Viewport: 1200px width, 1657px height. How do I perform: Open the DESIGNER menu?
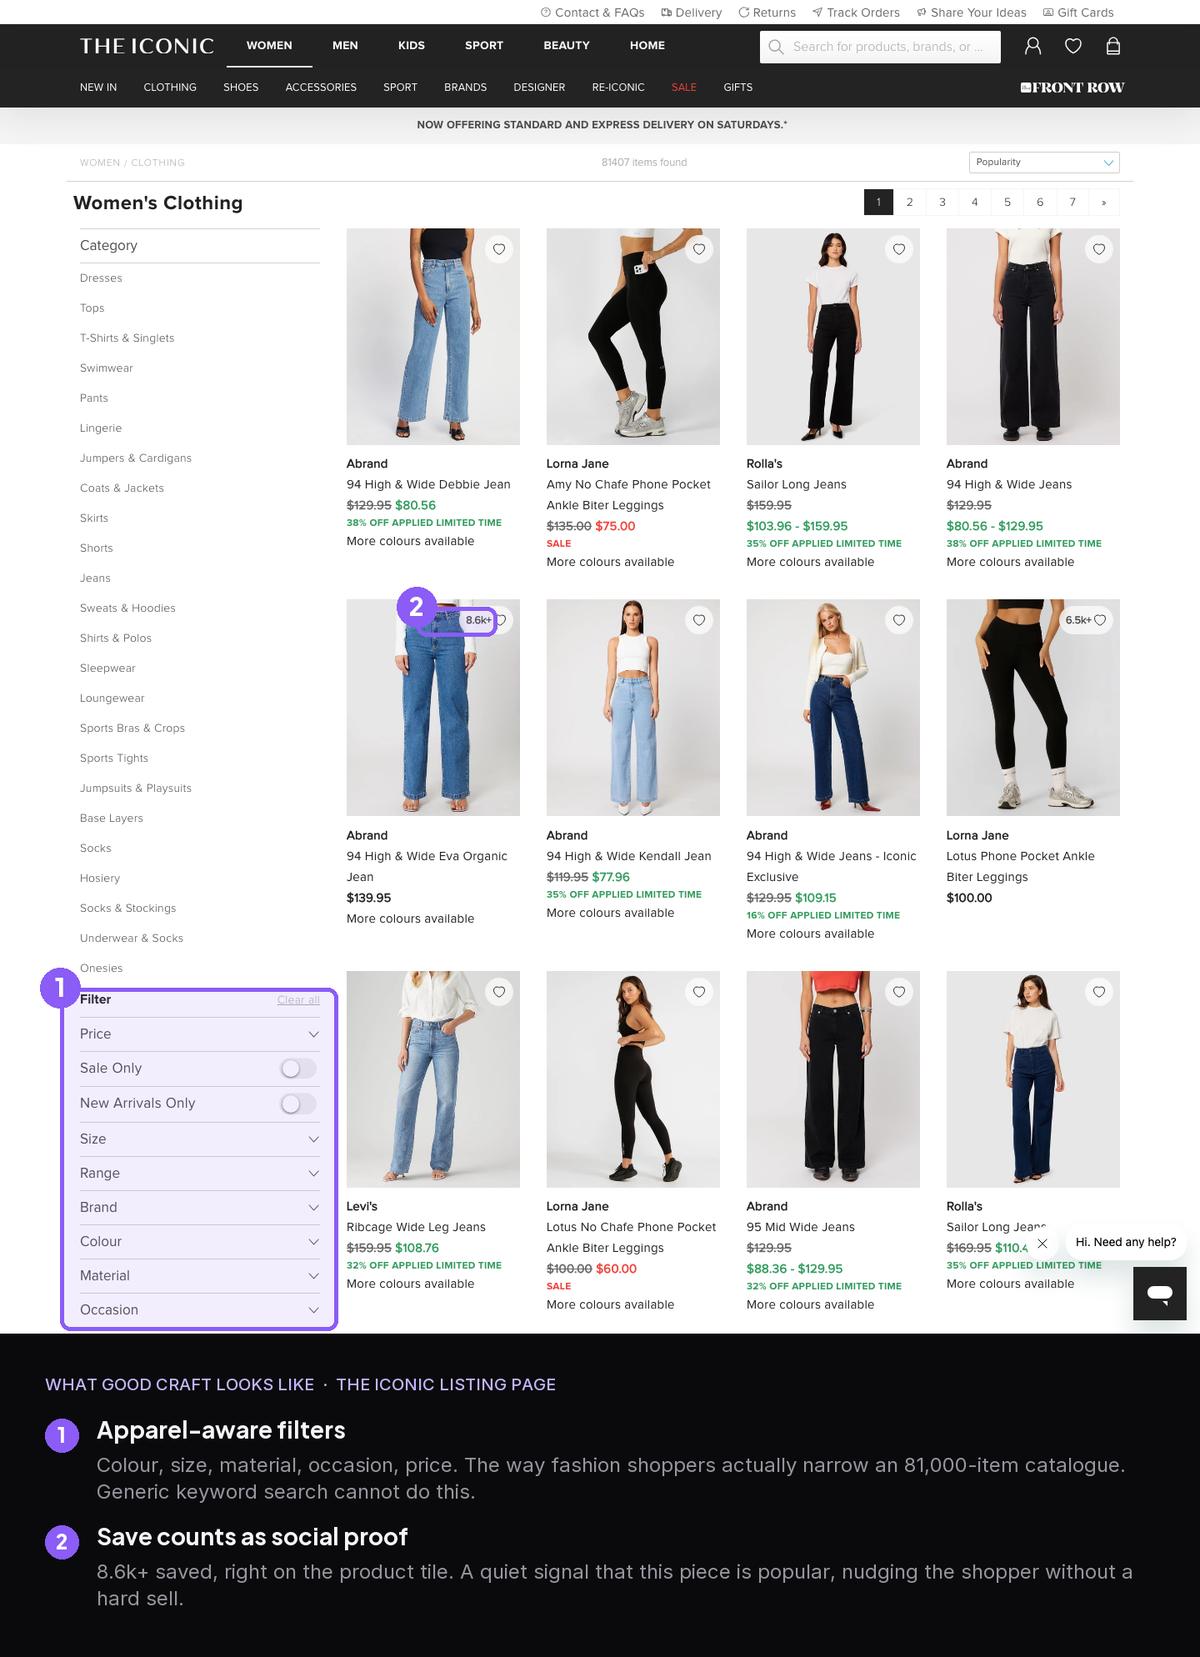coord(539,88)
